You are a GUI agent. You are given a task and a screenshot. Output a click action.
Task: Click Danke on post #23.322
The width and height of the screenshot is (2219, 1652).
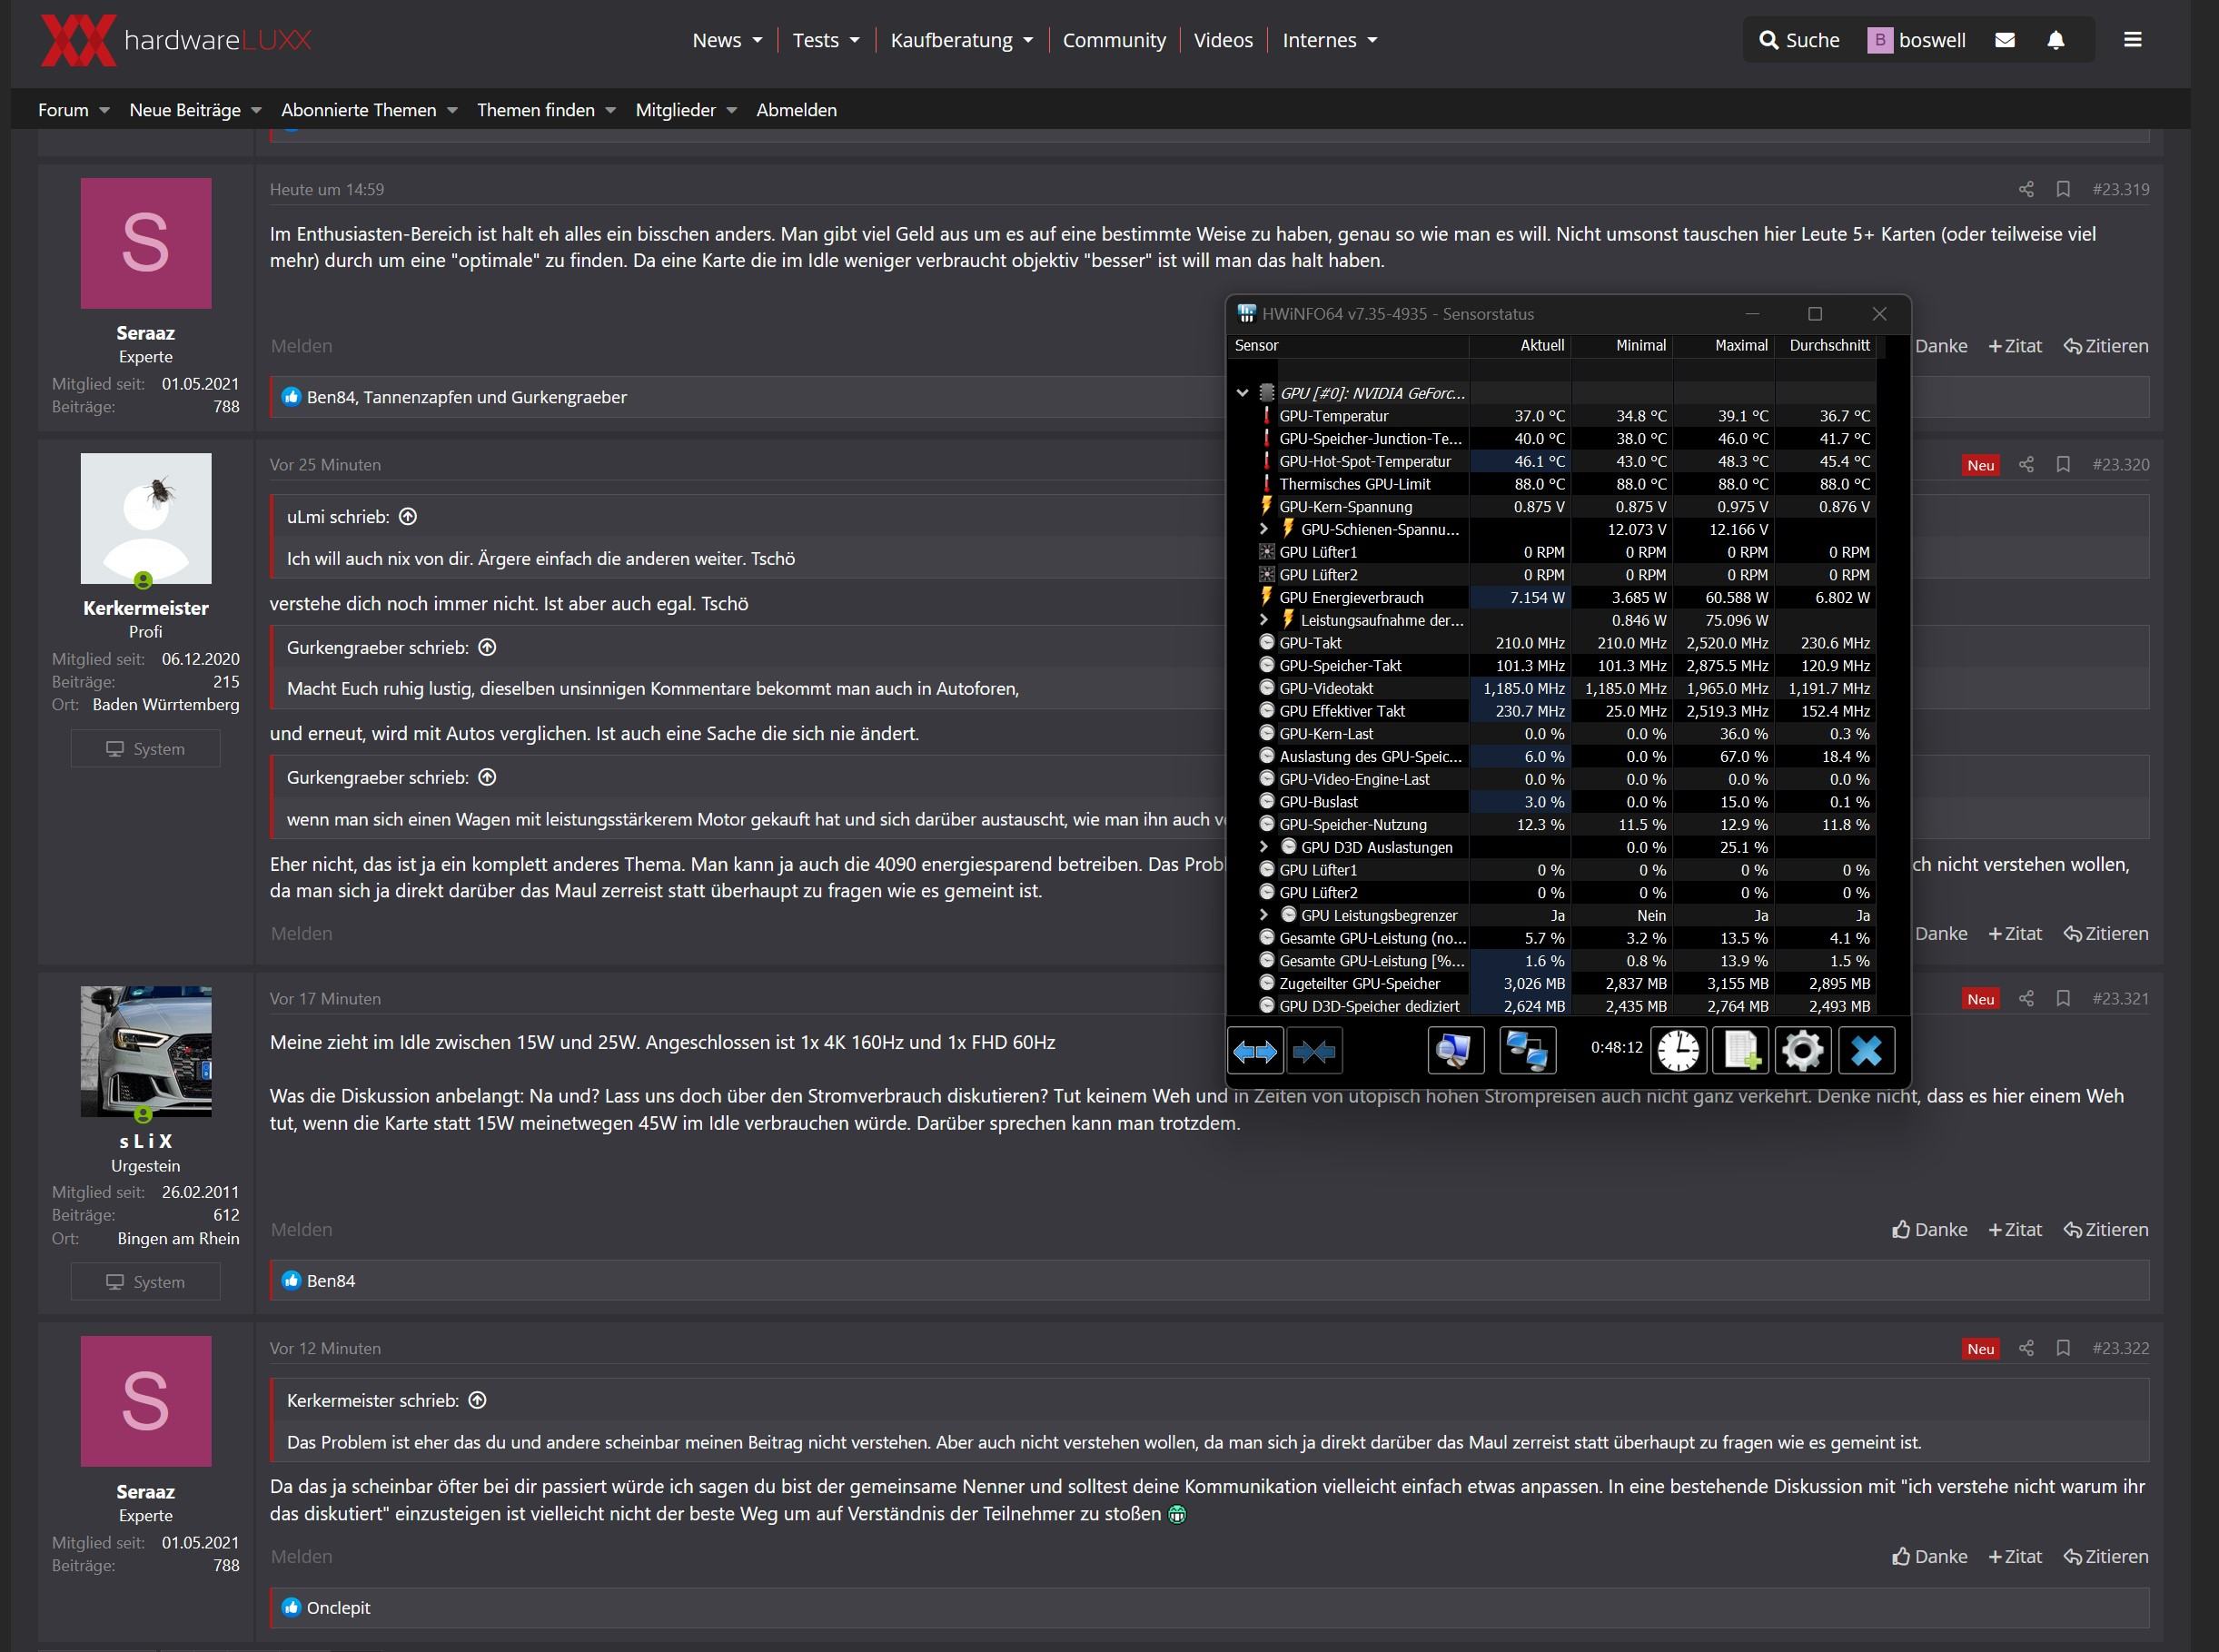tap(1929, 1557)
